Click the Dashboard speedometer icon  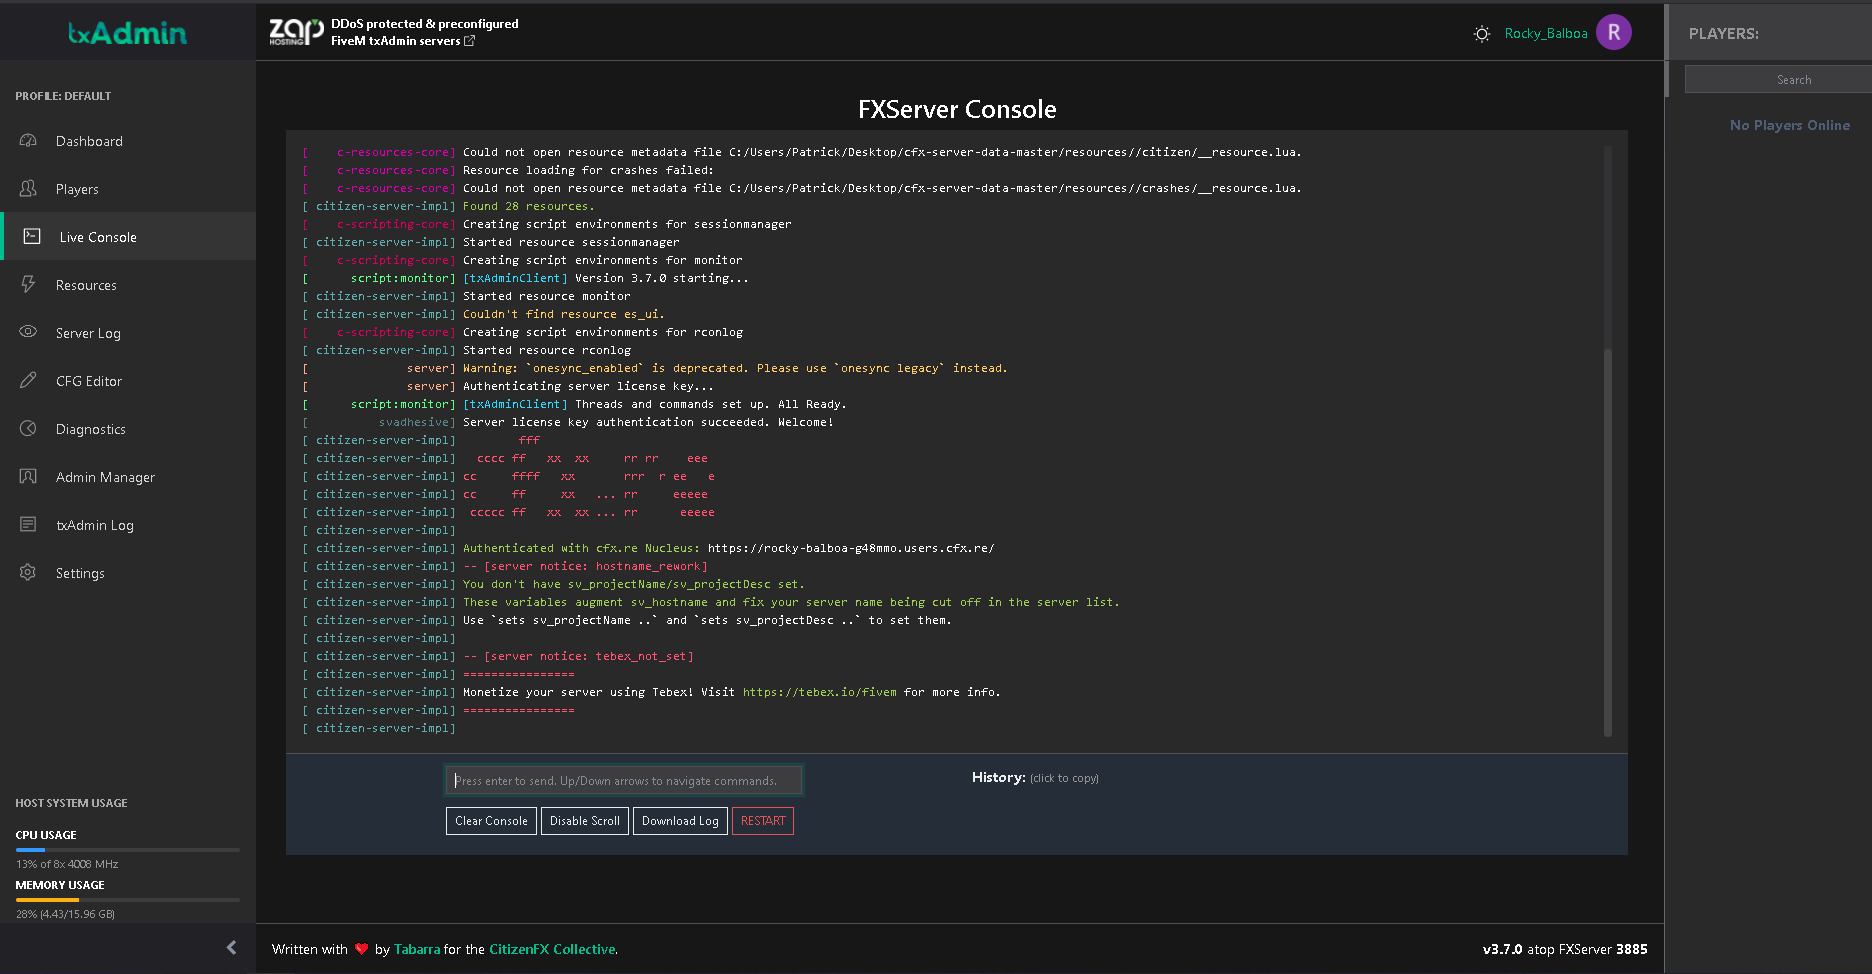click(28, 141)
